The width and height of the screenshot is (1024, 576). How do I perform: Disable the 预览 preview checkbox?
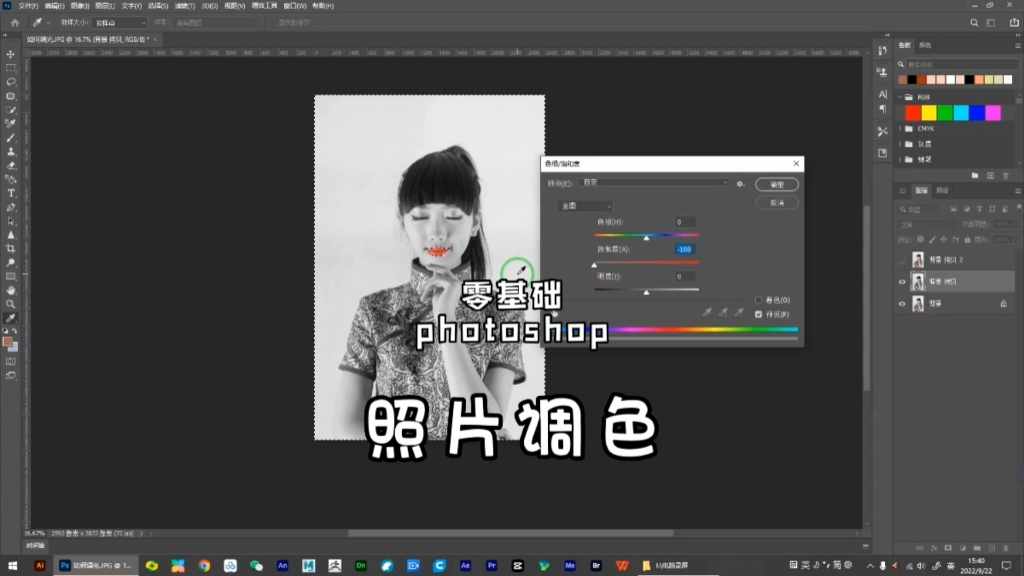(x=759, y=314)
